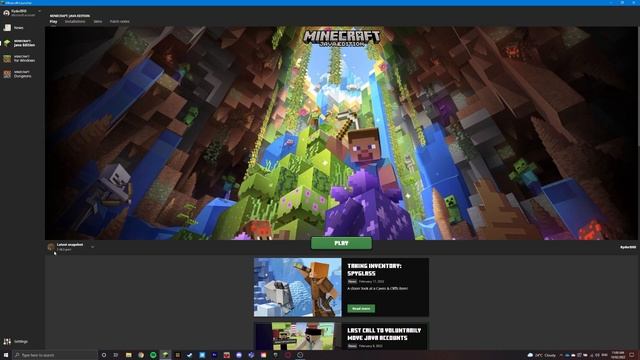640x360 pixels.
Task: Open the Move Java Accounts article thumbnail
Action: click(298, 336)
